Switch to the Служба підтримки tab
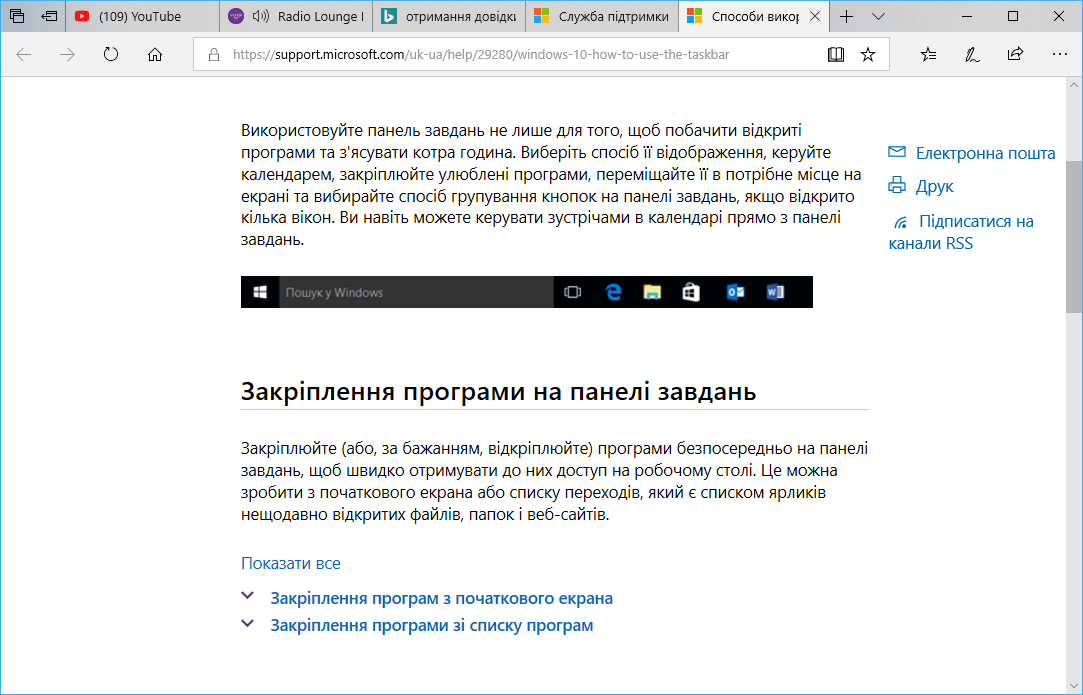Viewport: 1083px width, 695px height. pyautogui.click(x=602, y=17)
